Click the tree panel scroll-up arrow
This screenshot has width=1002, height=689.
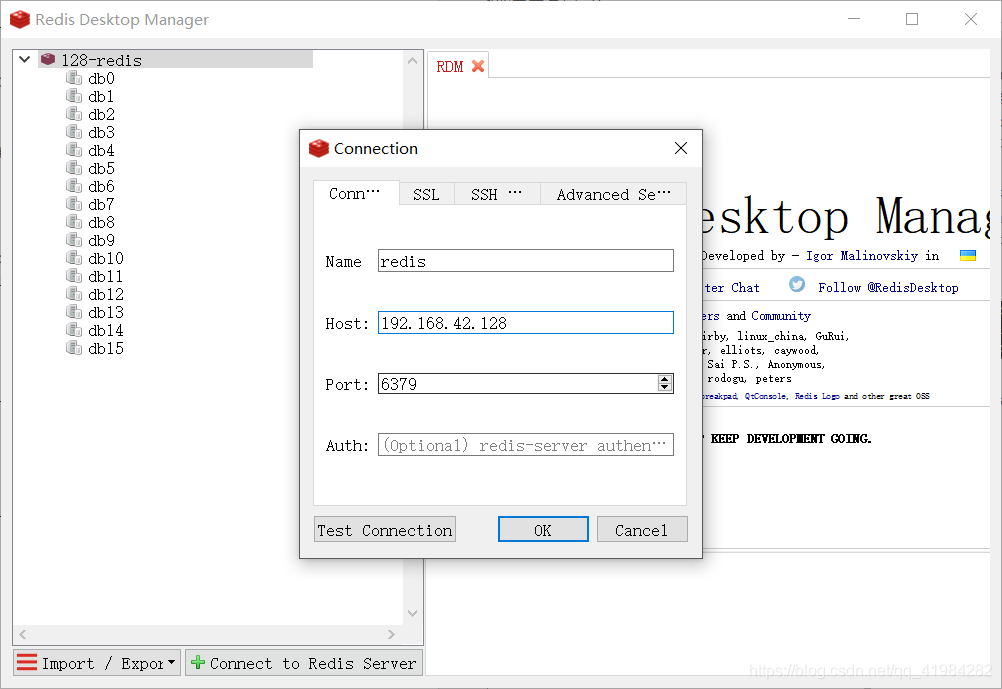(x=412, y=61)
